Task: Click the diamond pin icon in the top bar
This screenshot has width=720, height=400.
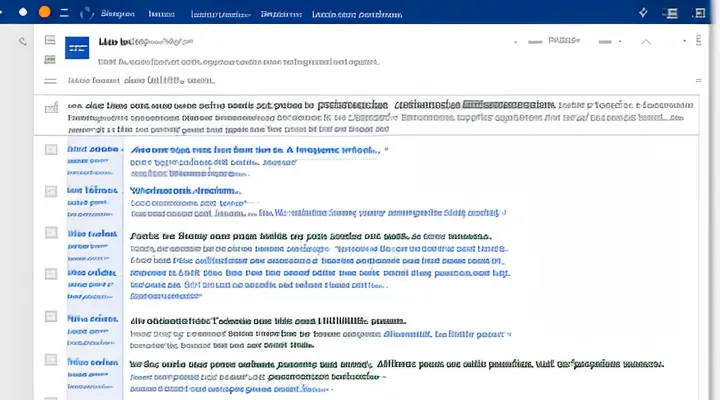Action: pos(643,13)
